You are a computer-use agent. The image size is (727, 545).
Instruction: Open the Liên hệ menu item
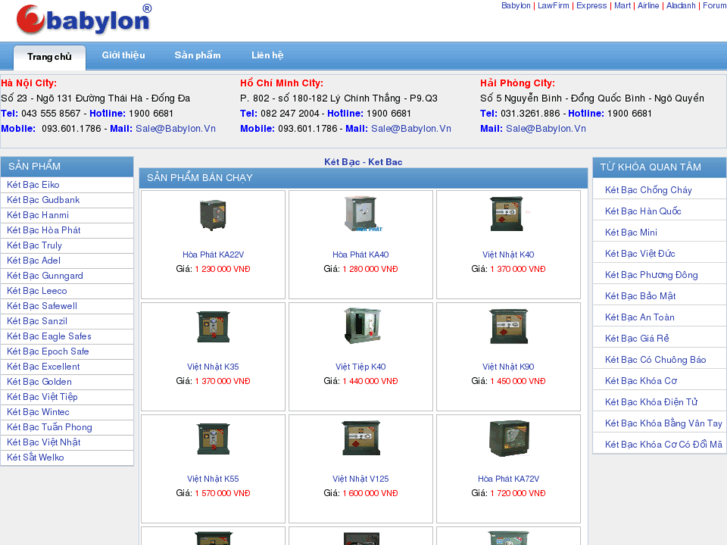click(267, 55)
